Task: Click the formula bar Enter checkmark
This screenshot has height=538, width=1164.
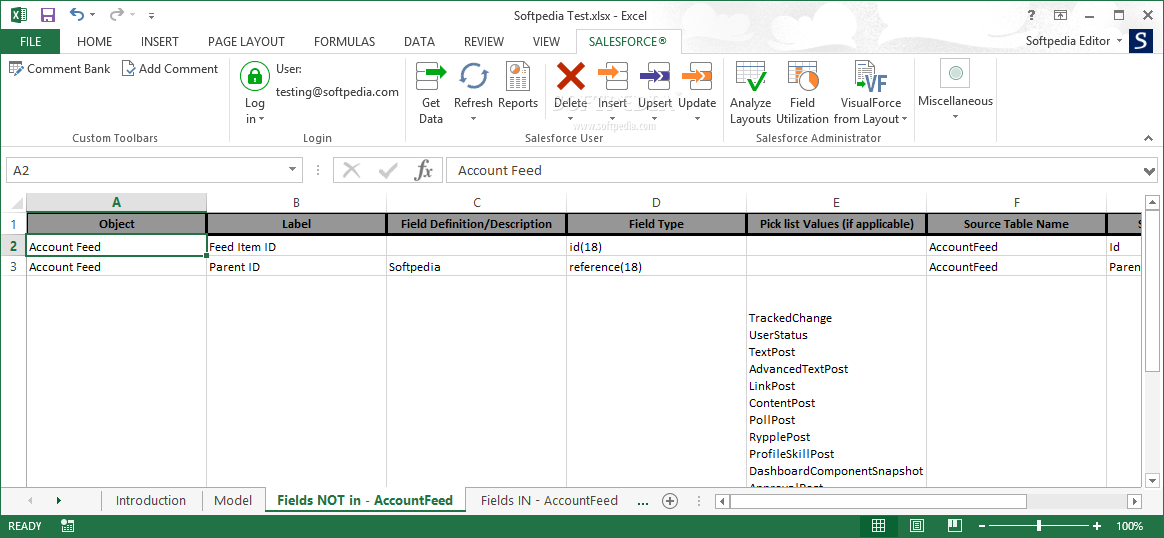Action: tap(388, 171)
